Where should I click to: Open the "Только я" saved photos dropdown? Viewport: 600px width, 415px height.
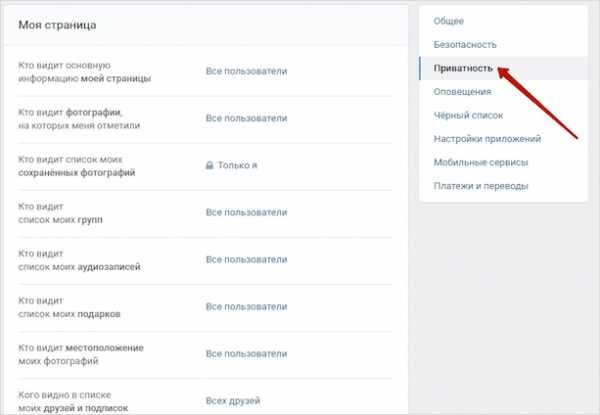coord(238,165)
